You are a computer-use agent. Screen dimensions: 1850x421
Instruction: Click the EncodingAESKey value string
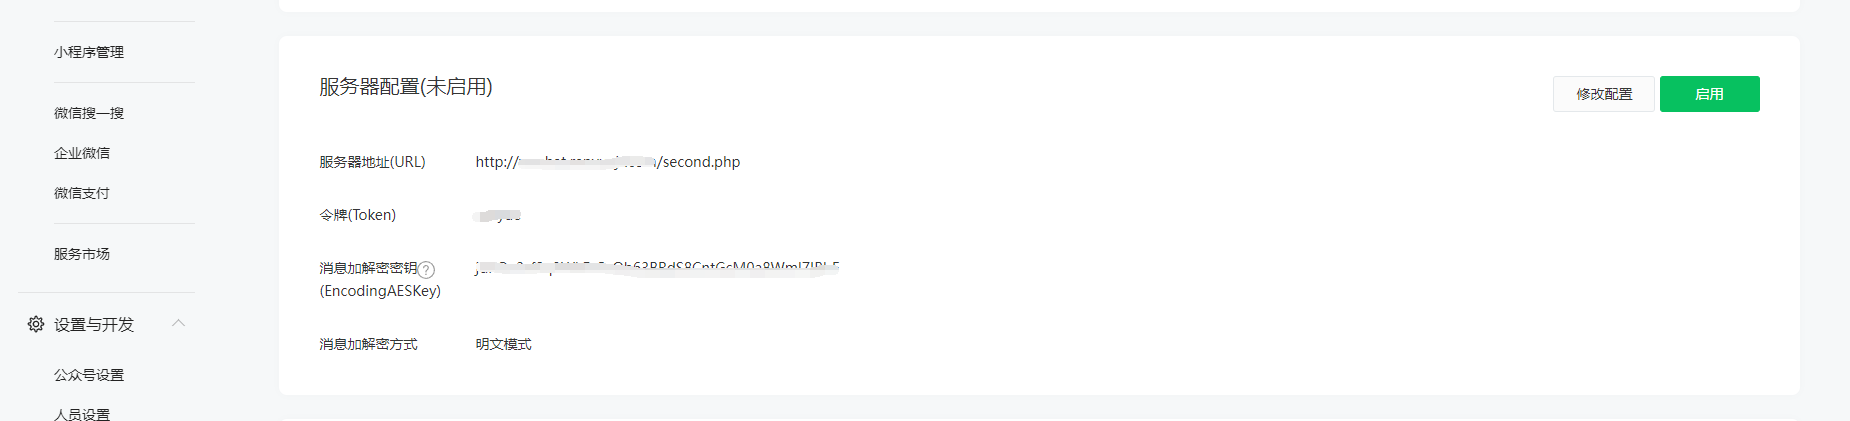(x=657, y=268)
